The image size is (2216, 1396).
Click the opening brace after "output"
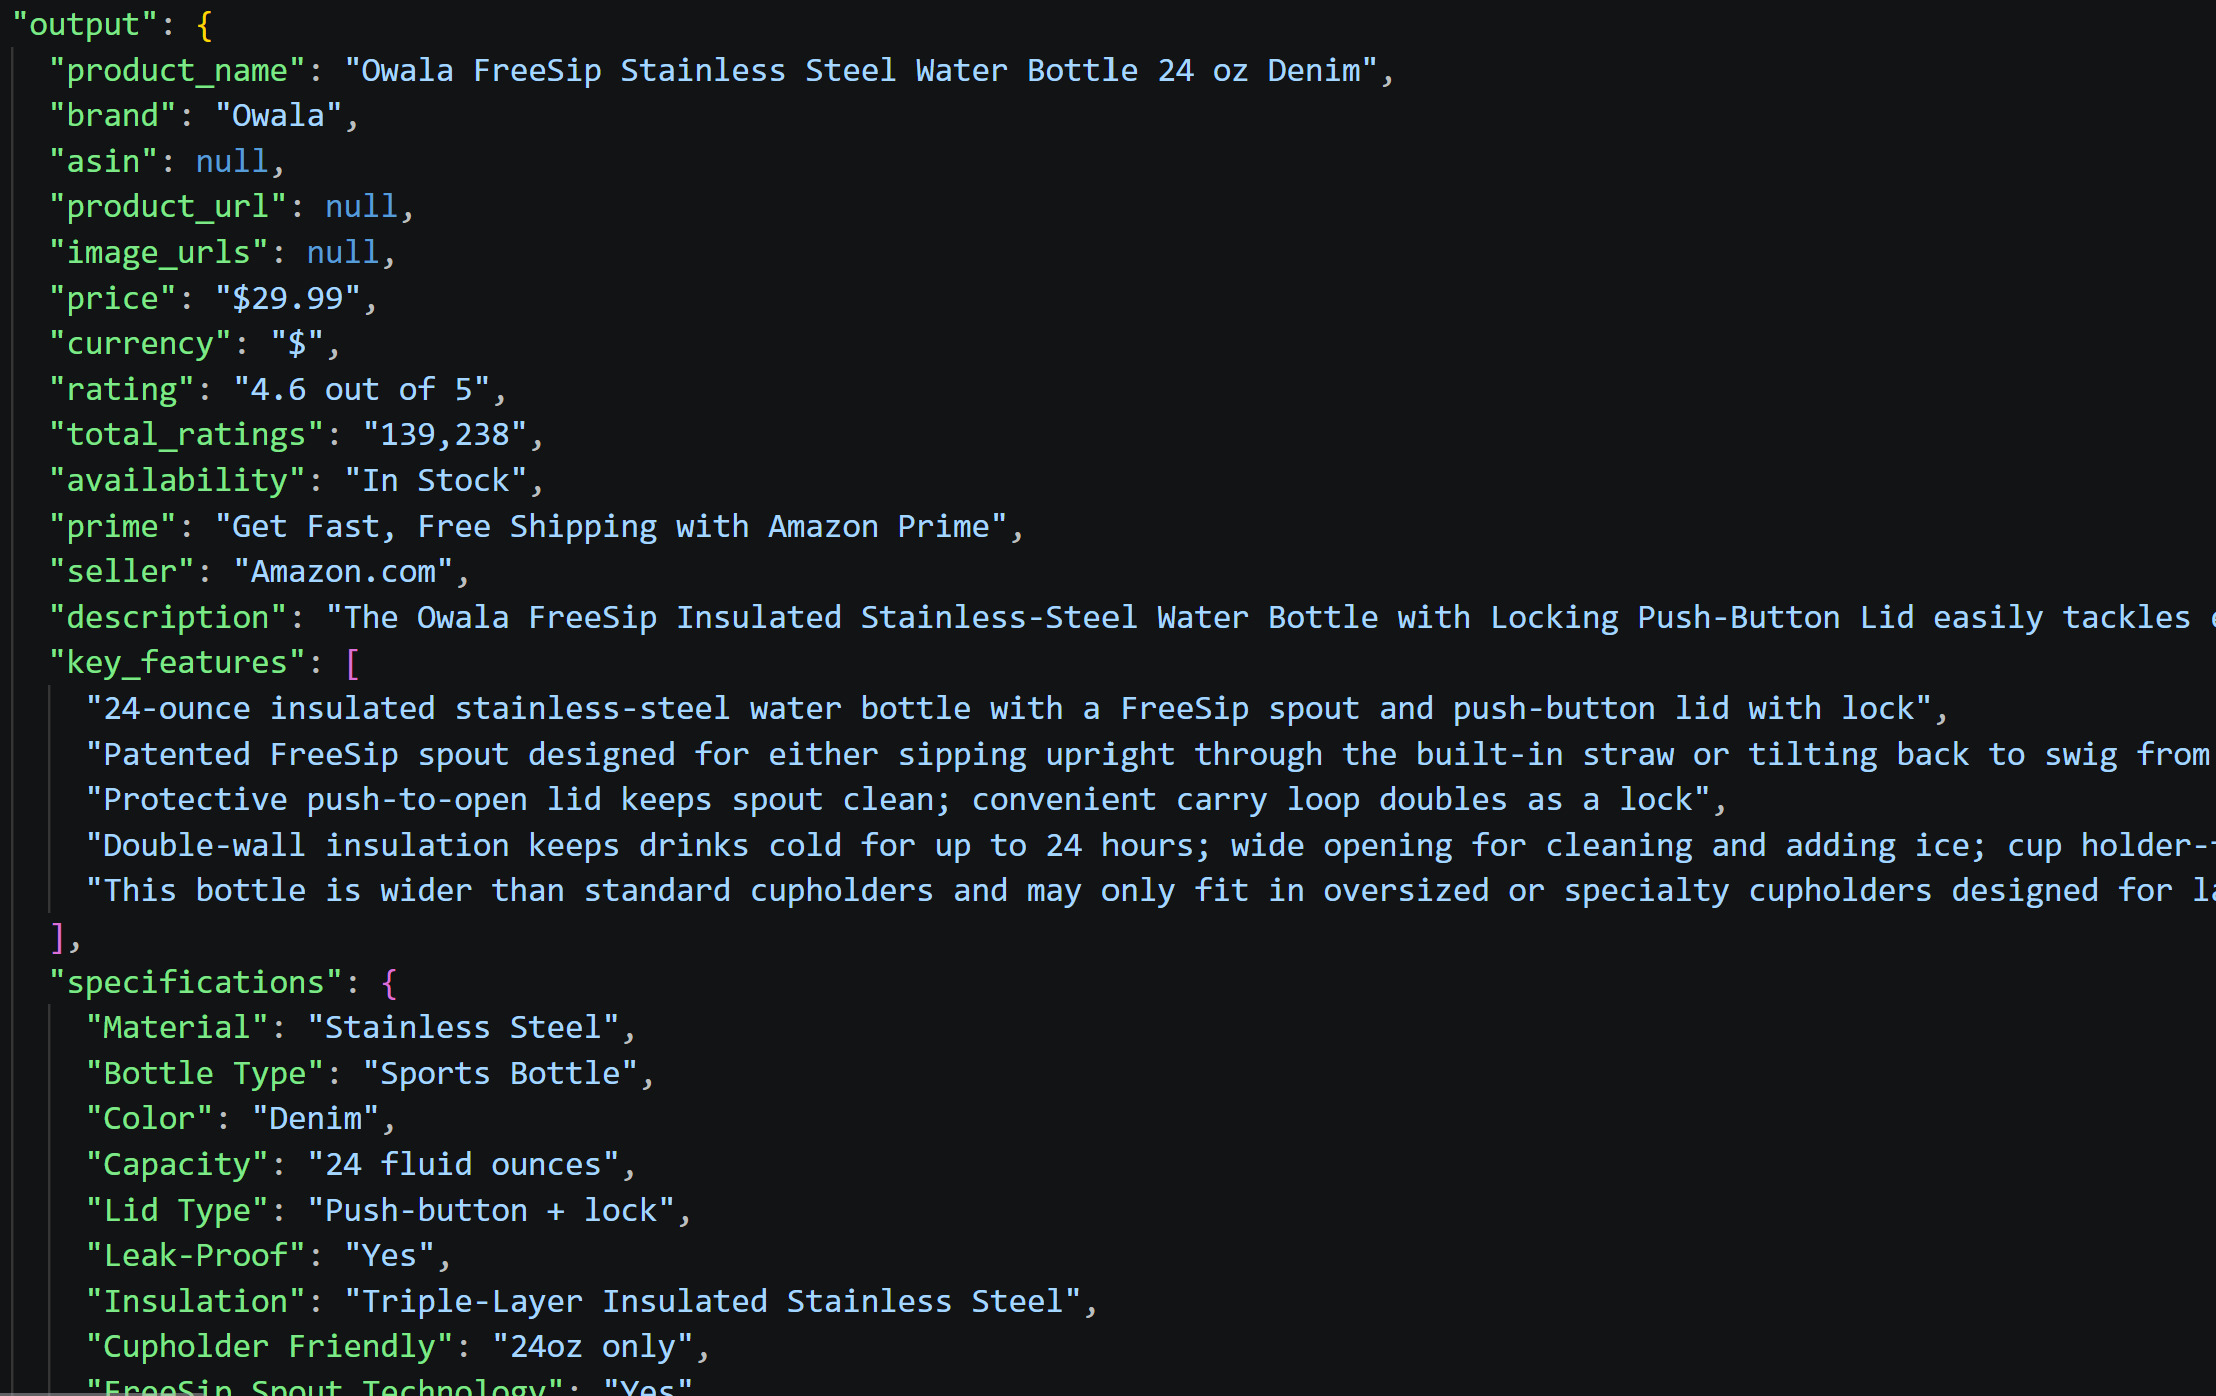(204, 25)
